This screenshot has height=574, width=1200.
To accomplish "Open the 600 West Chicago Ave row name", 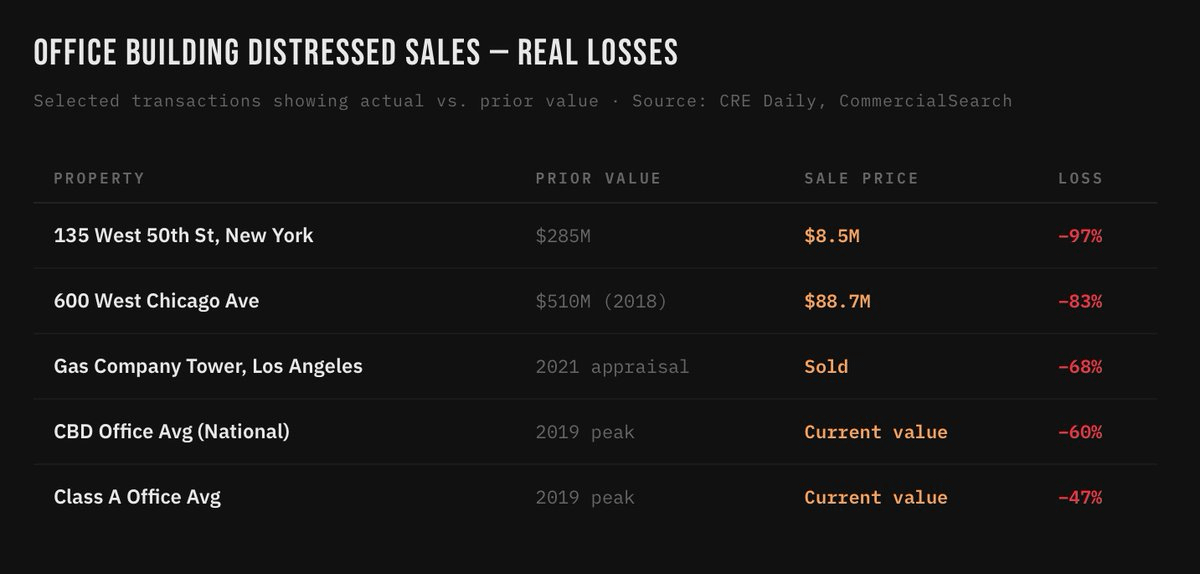I will (x=156, y=301).
